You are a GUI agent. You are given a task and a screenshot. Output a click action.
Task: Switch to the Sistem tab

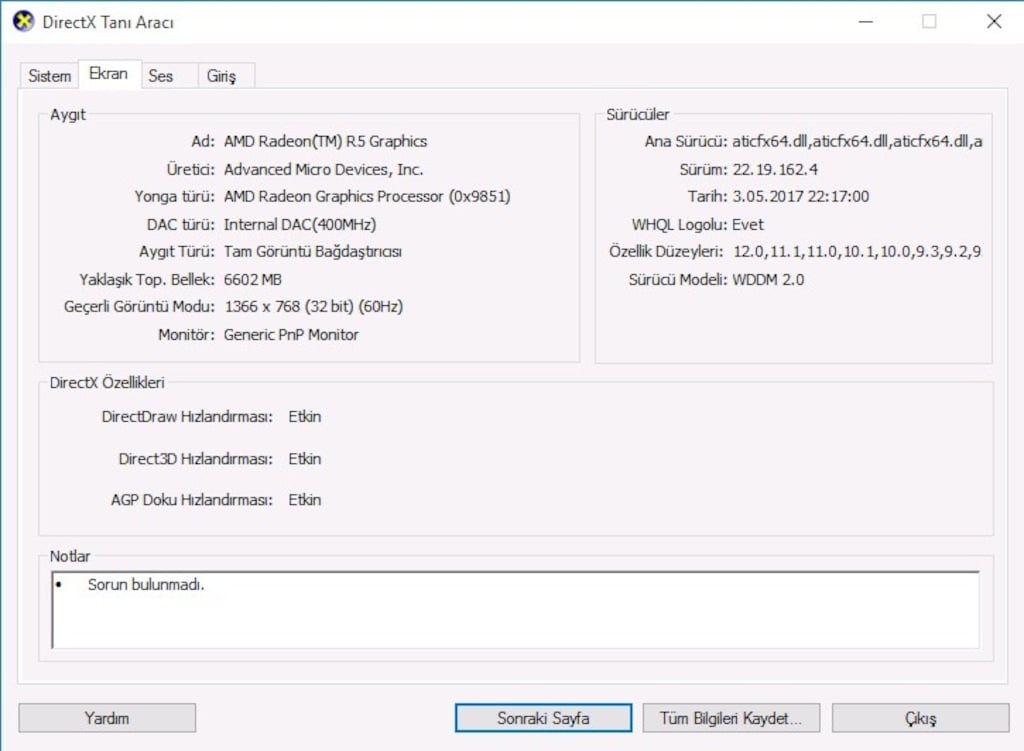click(x=49, y=76)
